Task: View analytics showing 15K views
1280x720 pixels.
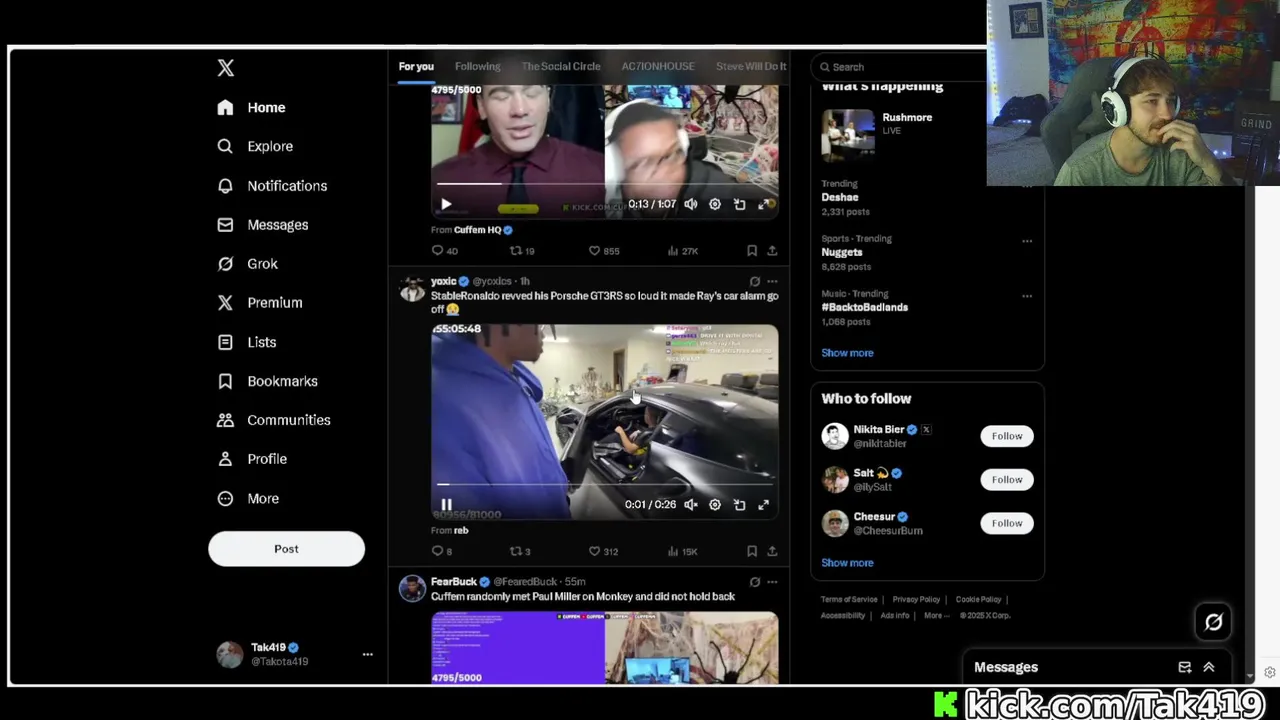Action: [x=683, y=551]
